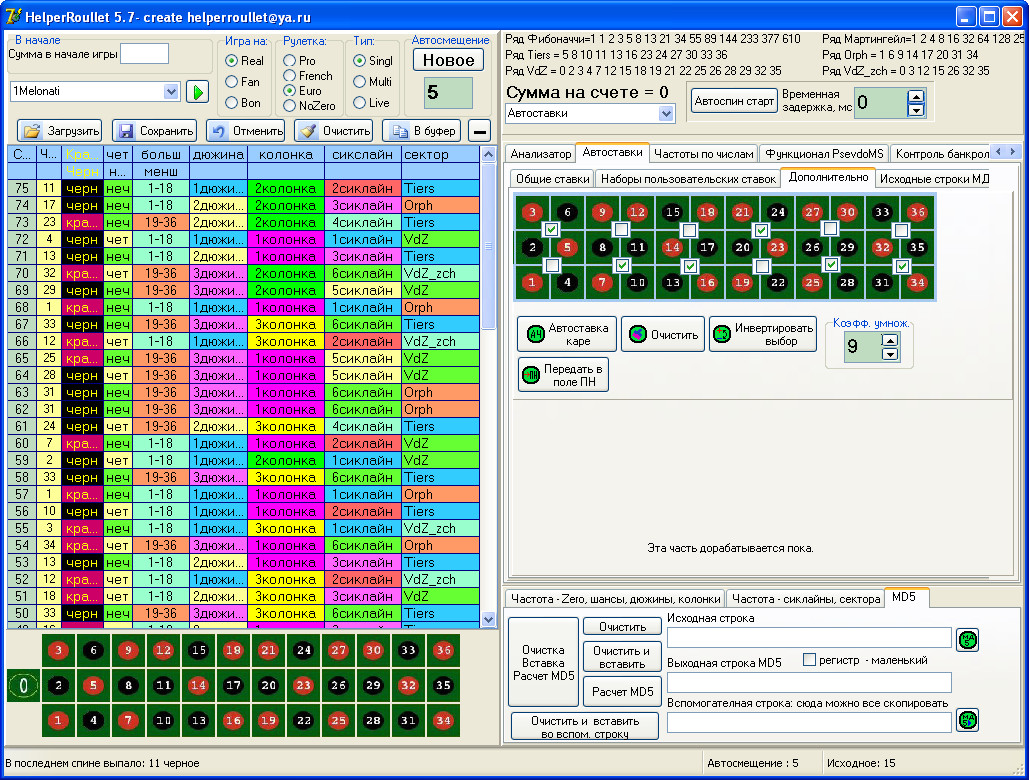Viewport: 1029px width, 780px height.
Task: Select the French roulette radio button
Action: pos(290,76)
